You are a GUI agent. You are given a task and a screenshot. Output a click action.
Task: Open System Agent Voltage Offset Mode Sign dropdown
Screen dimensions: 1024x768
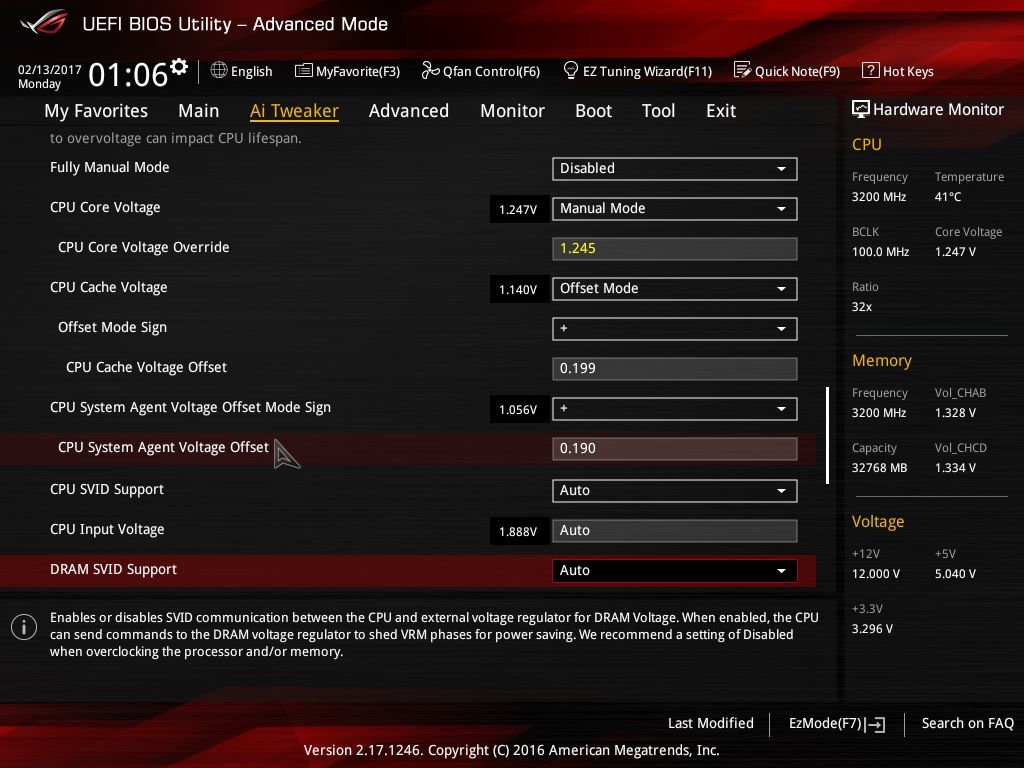(x=674, y=409)
